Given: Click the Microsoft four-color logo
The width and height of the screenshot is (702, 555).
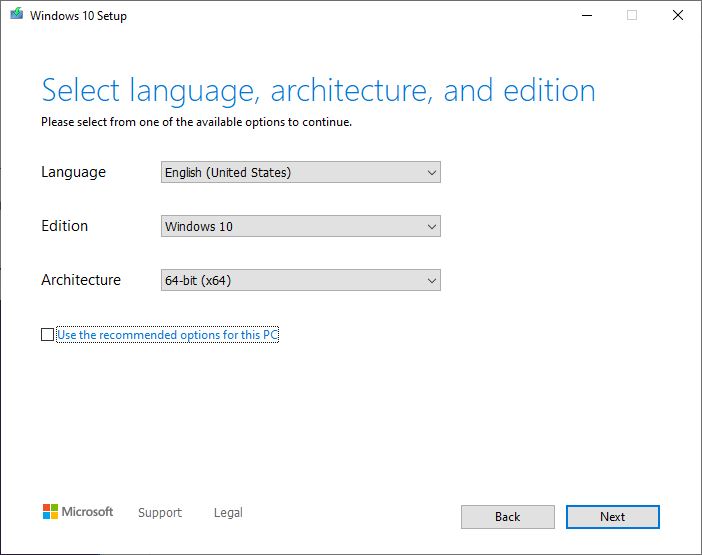Looking at the screenshot, I should tap(50, 512).
